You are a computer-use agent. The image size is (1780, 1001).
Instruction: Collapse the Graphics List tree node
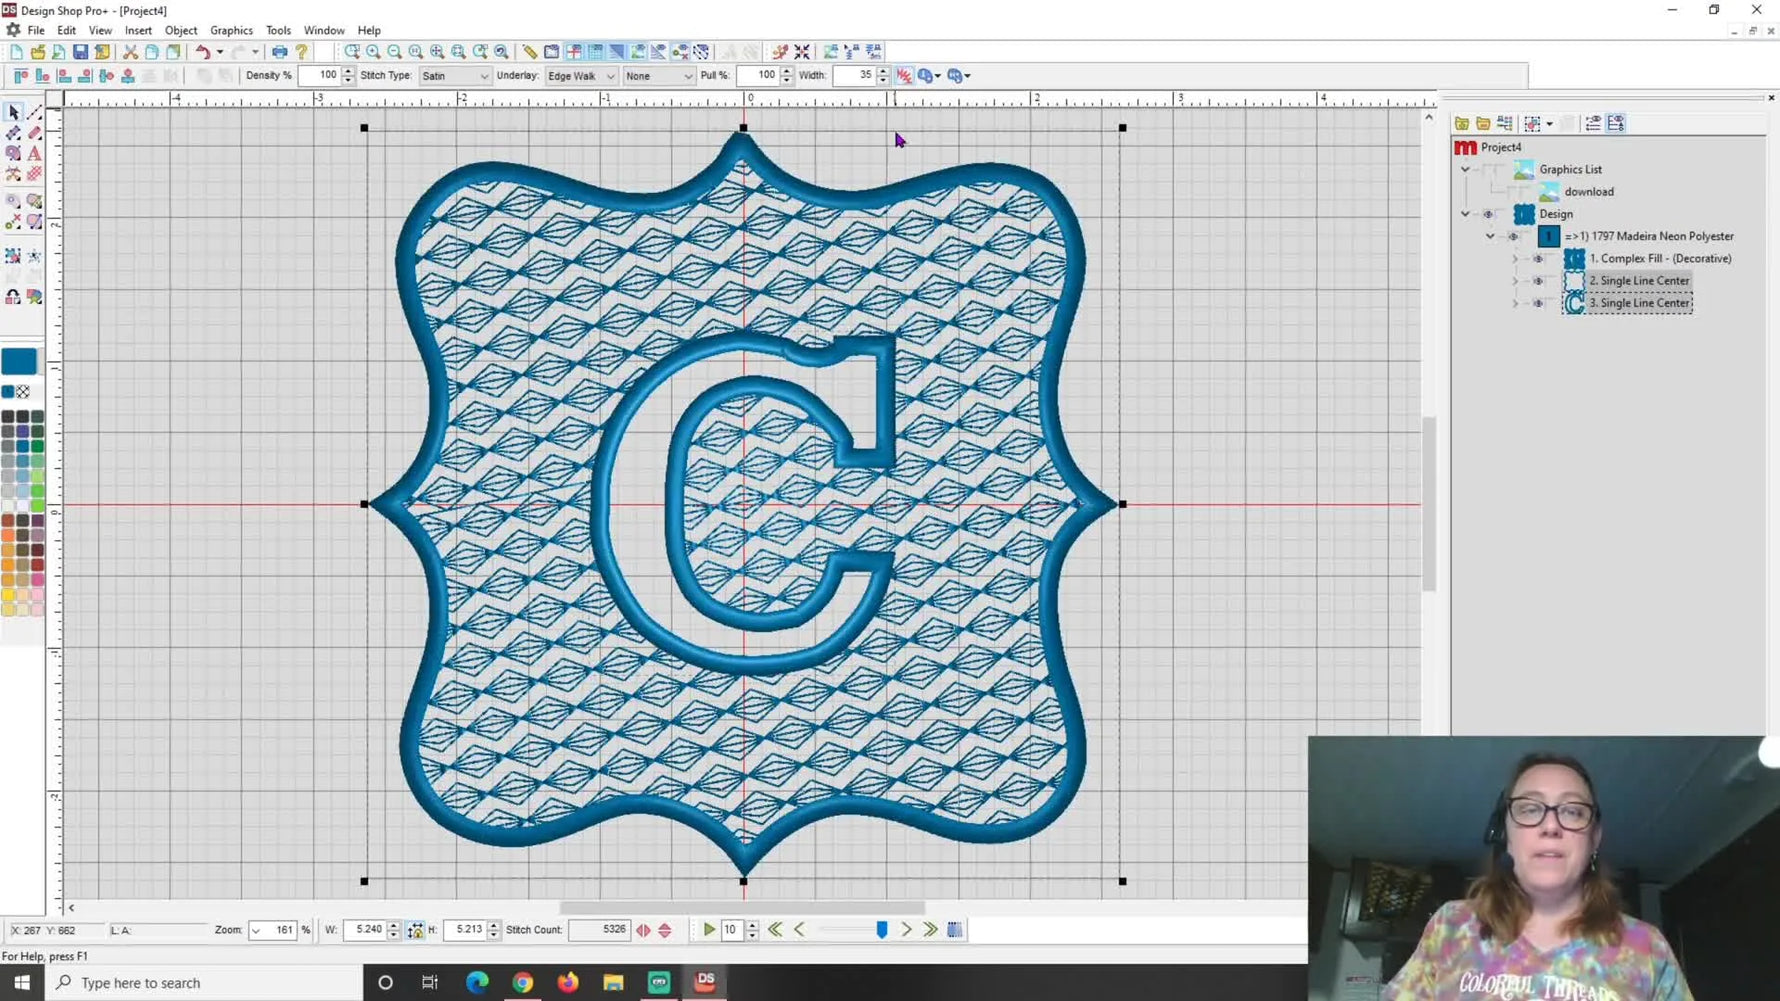point(1466,170)
